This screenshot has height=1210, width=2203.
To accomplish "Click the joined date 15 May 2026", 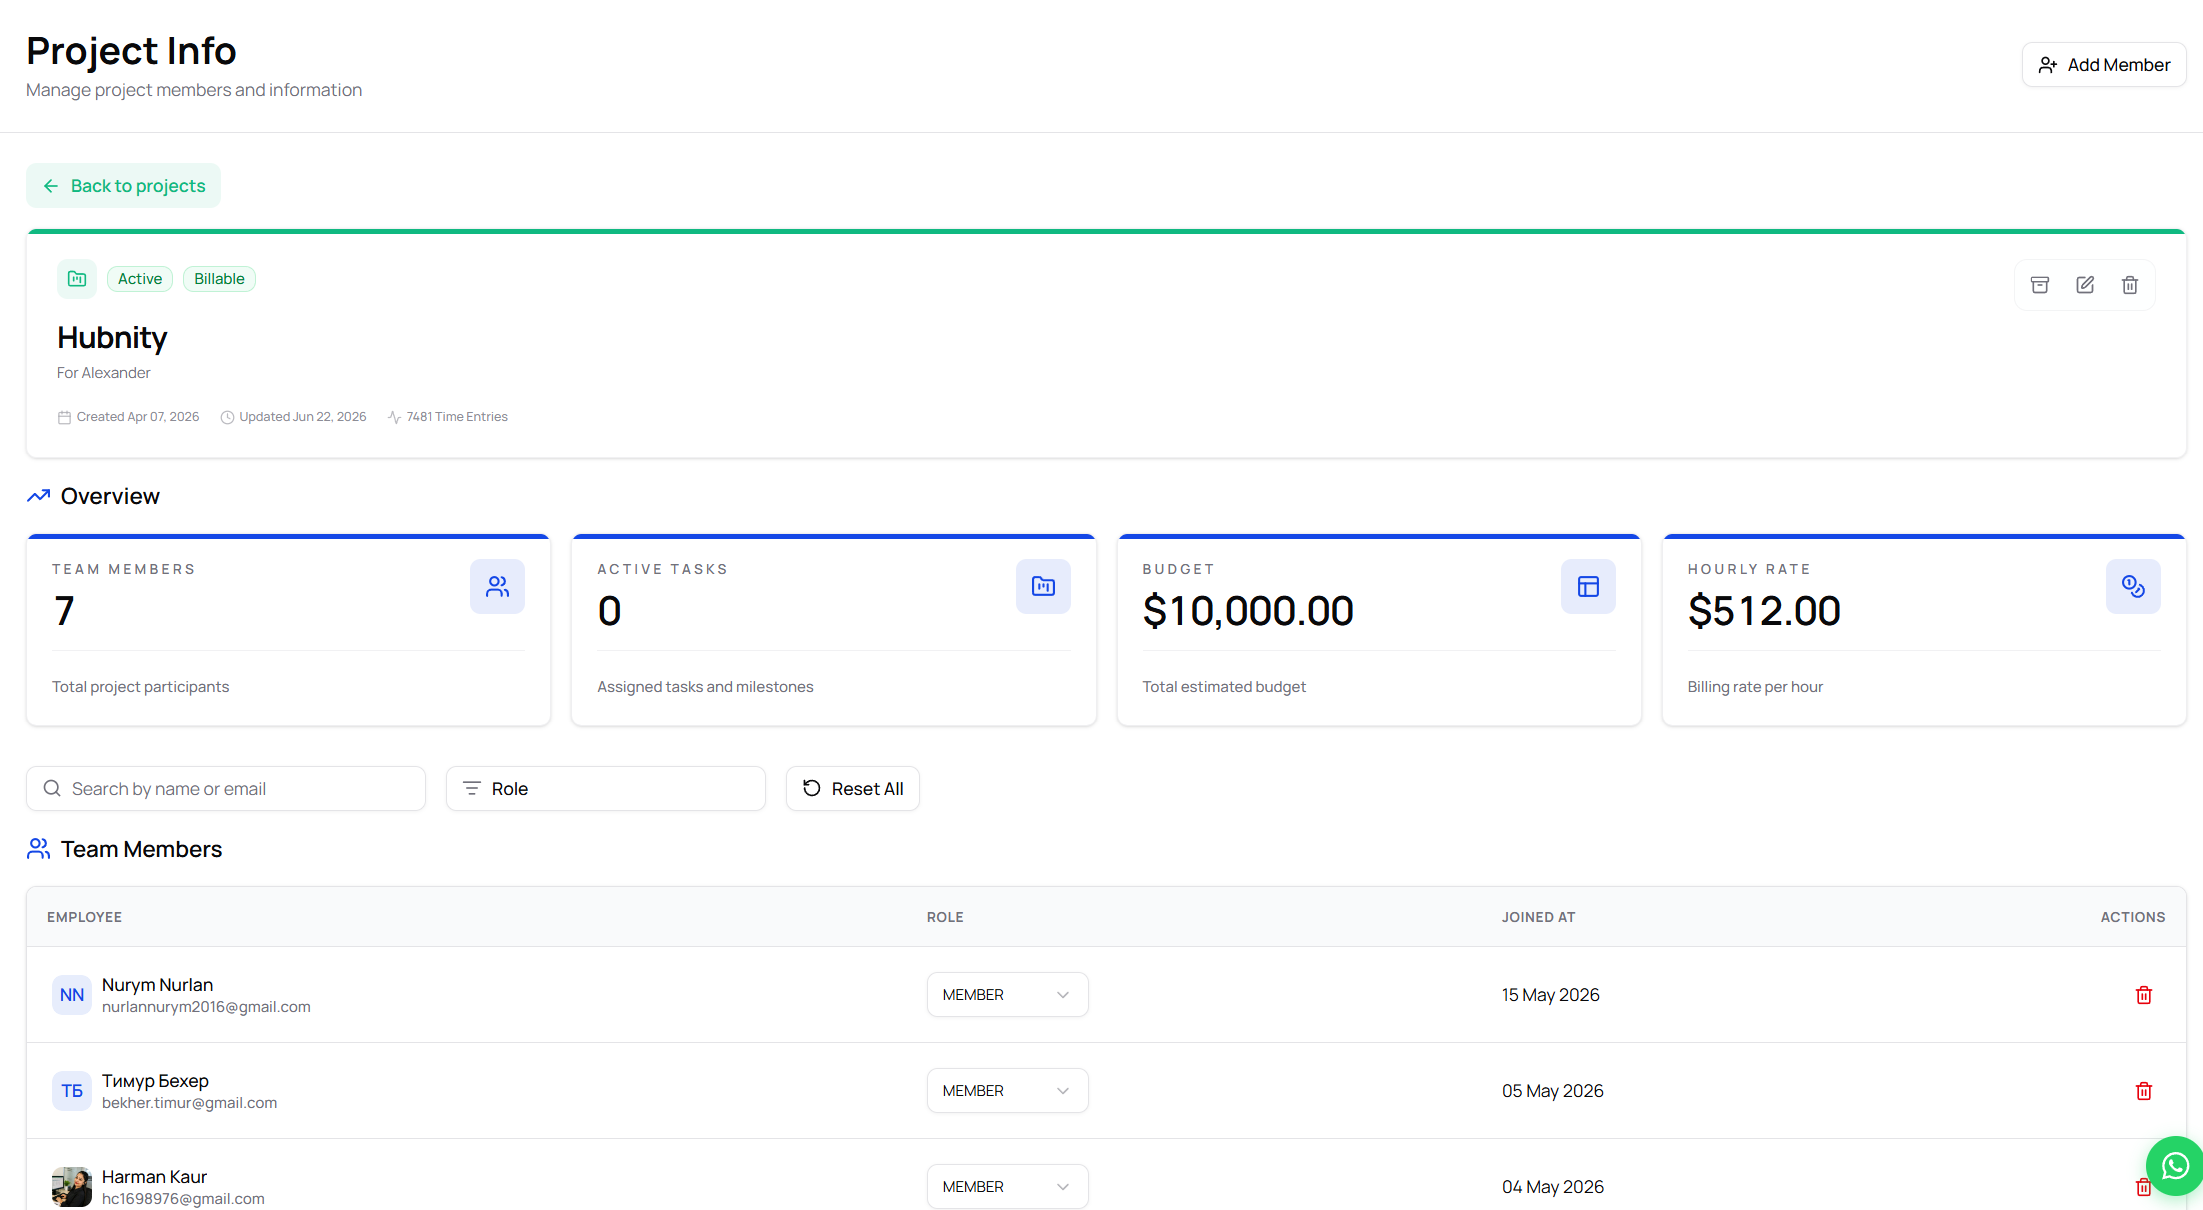I will click(1550, 995).
